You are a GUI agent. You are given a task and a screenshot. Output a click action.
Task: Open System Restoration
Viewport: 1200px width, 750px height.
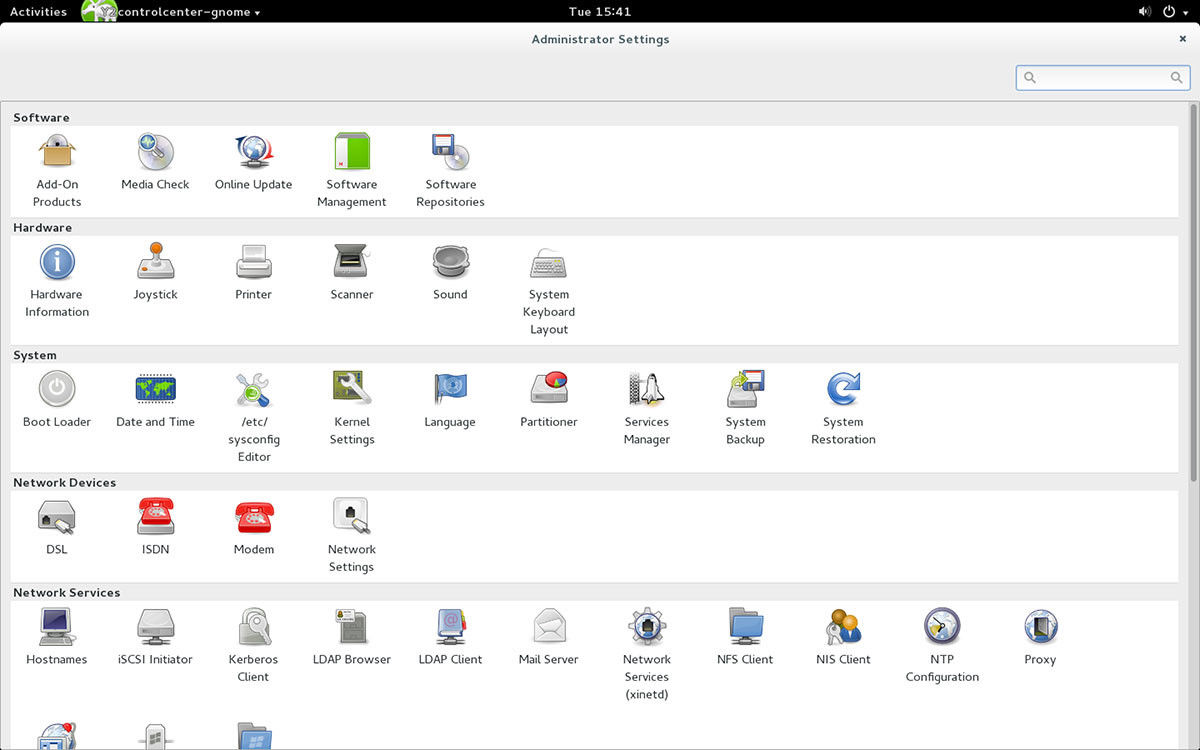(843, 409)
